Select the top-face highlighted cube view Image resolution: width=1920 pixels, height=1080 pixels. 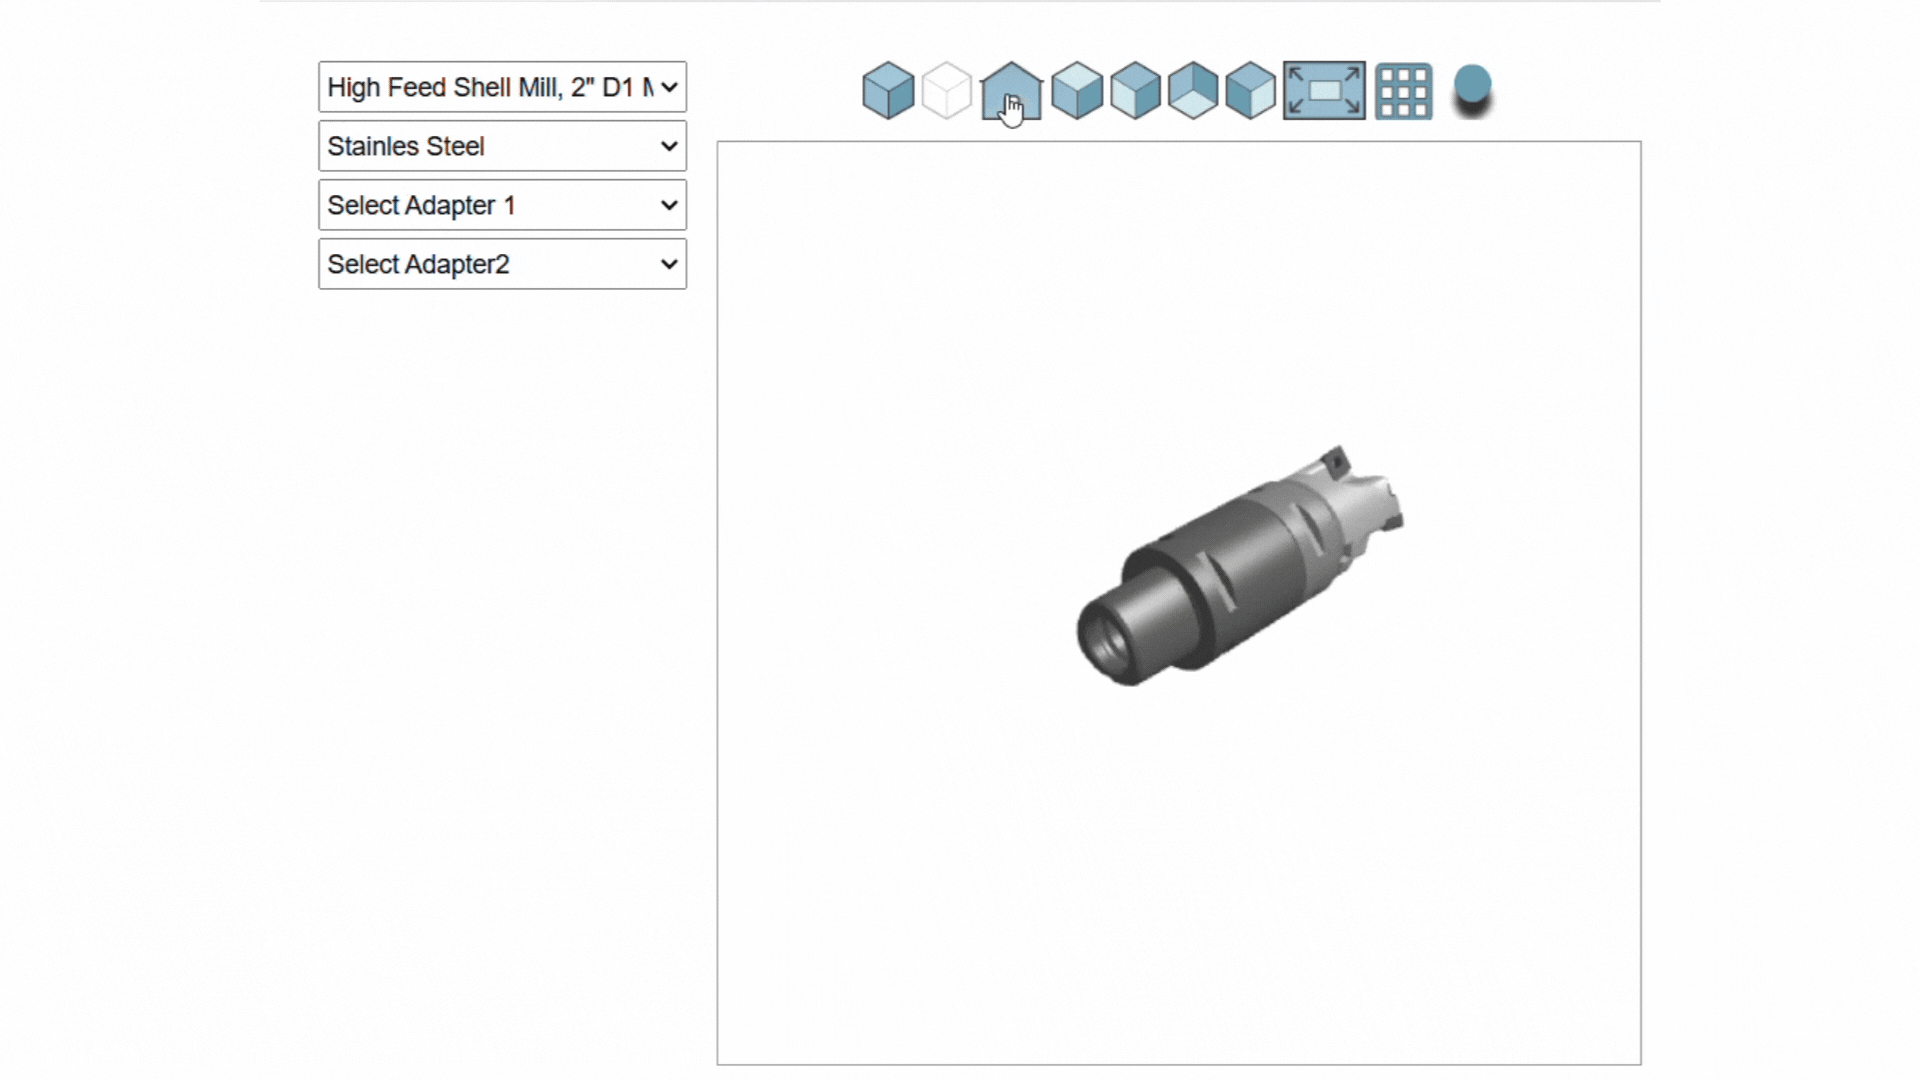click(1077, 91)
